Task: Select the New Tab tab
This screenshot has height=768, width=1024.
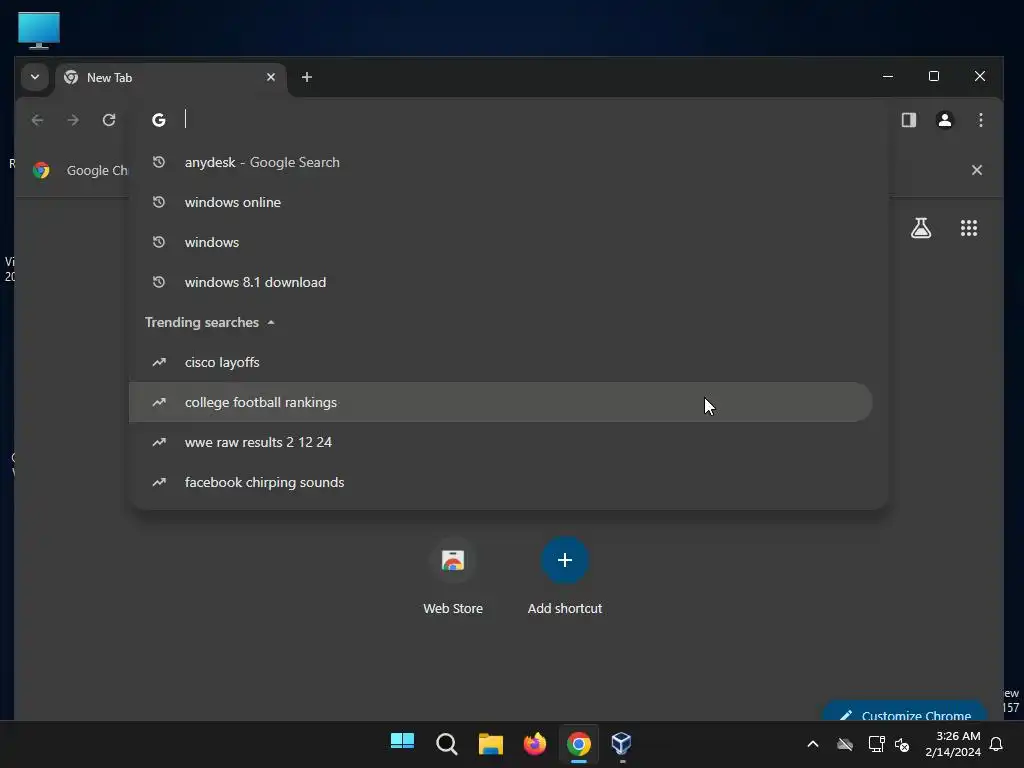Action: [x=171, y=78]
